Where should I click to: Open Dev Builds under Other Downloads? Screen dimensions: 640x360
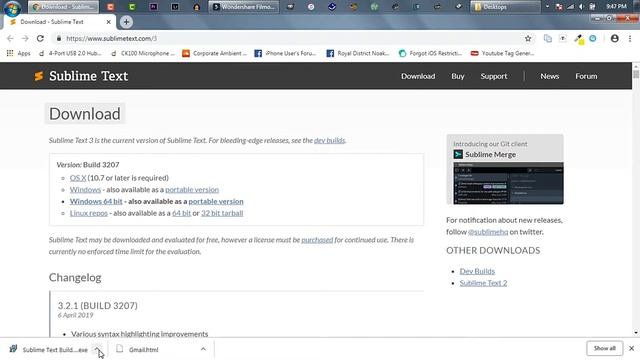coord(477,271)
